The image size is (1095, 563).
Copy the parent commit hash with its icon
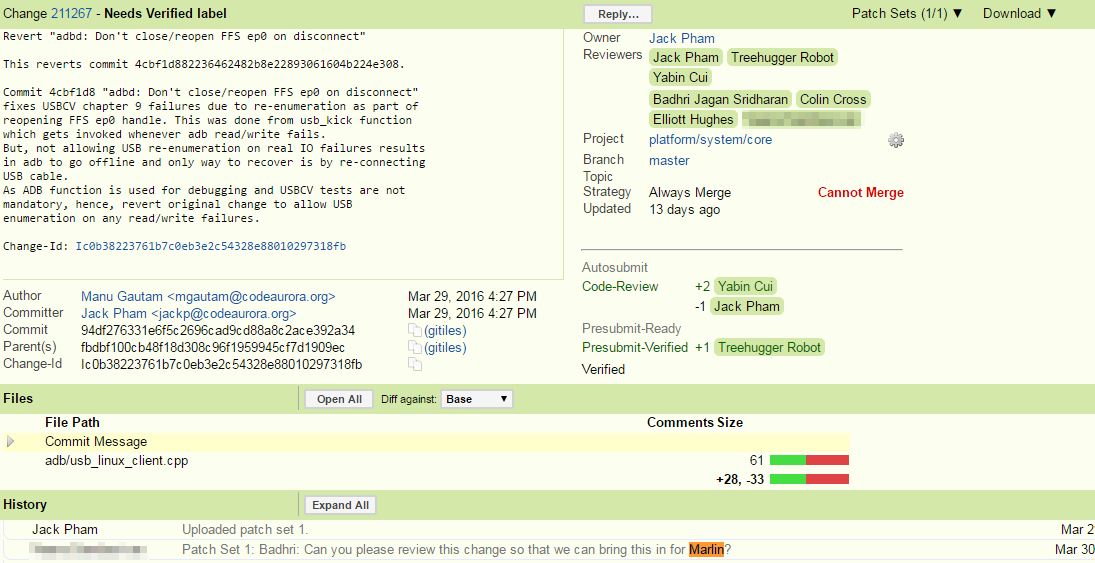tap(414, 348)
